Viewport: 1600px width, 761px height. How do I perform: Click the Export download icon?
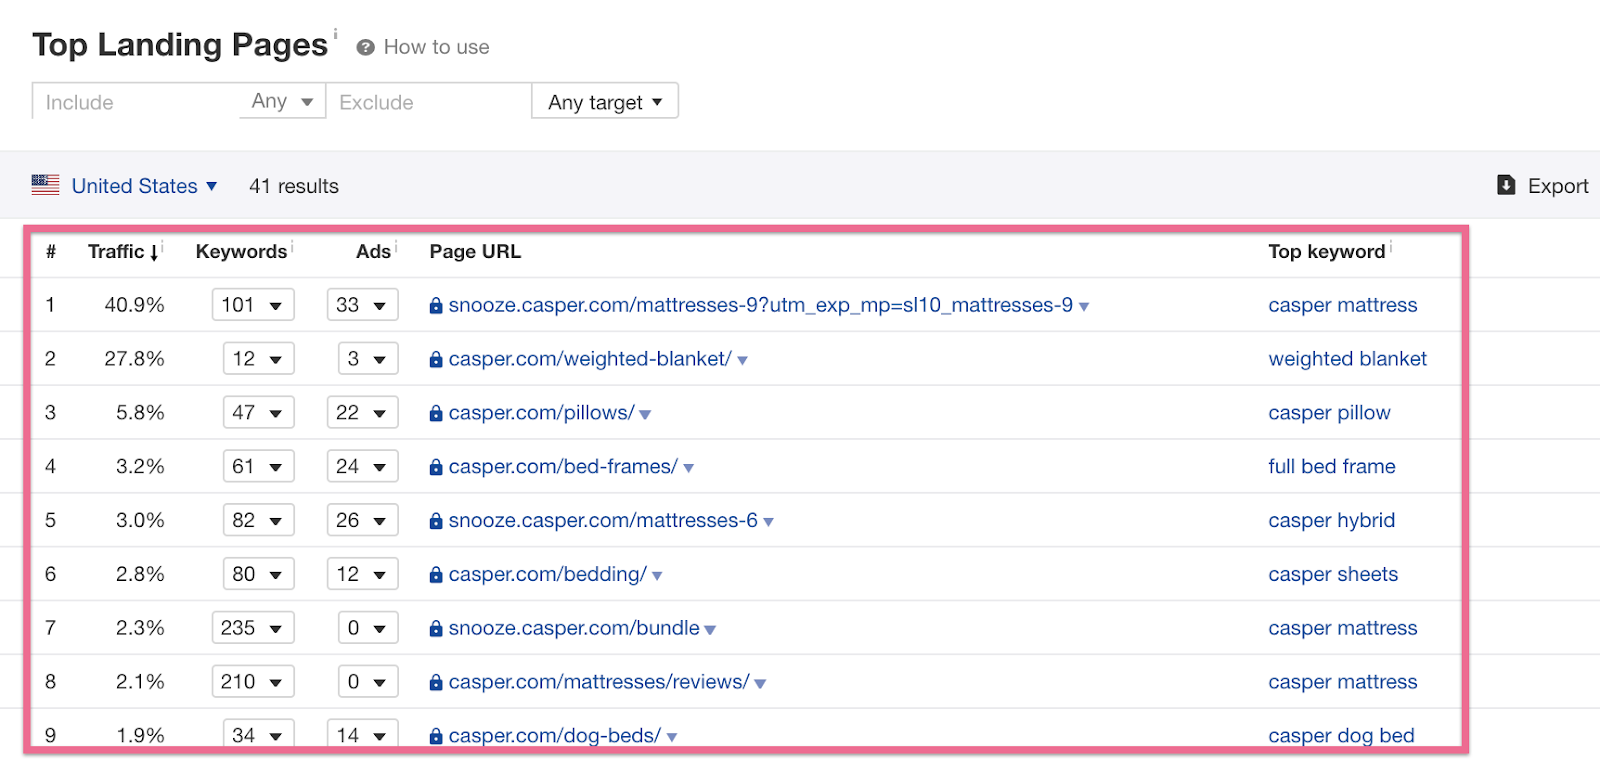click(1506, 185)
